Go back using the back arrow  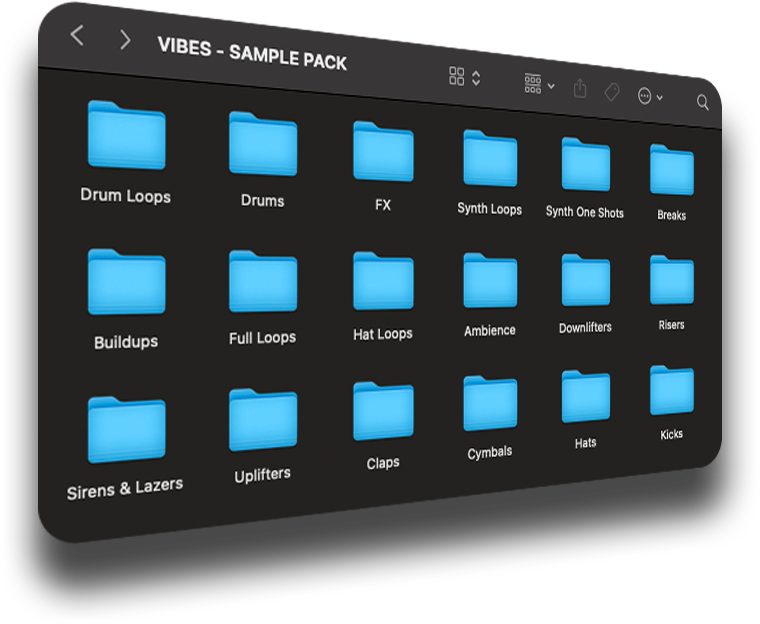pyautogui.click(x=77, y=36)
